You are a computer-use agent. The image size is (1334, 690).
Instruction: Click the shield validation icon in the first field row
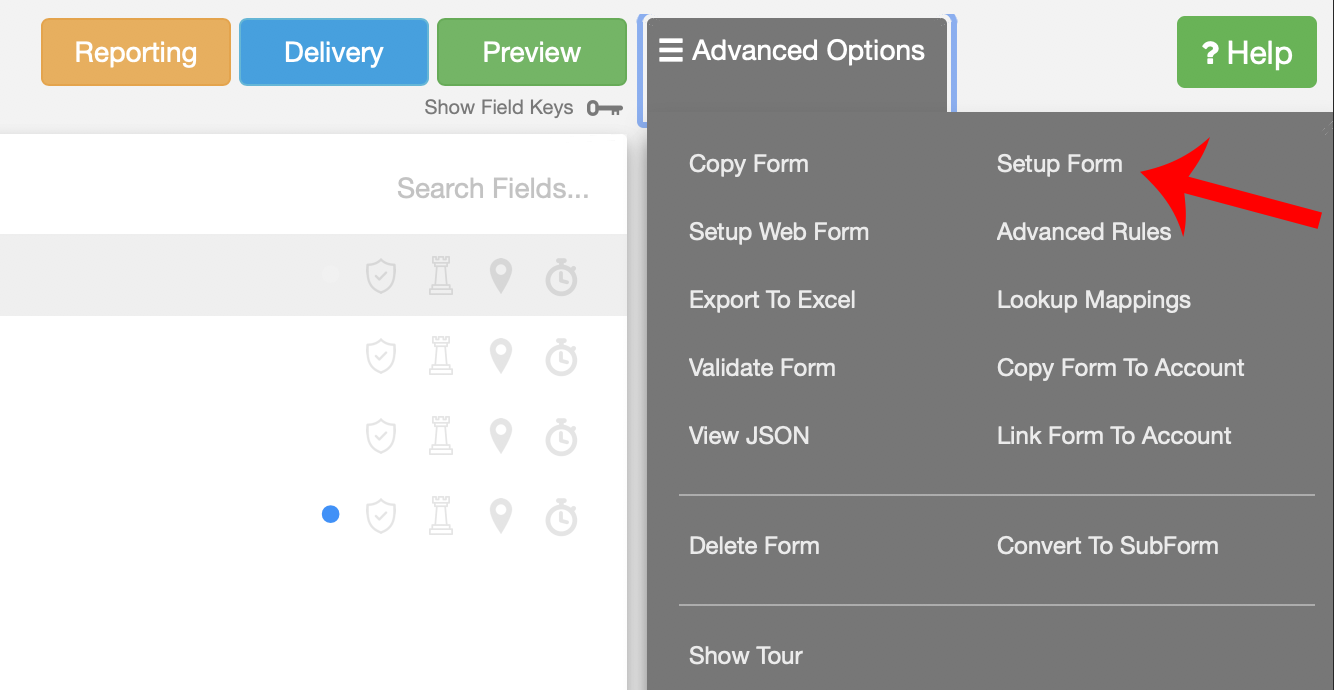click(x=381, y=276)
